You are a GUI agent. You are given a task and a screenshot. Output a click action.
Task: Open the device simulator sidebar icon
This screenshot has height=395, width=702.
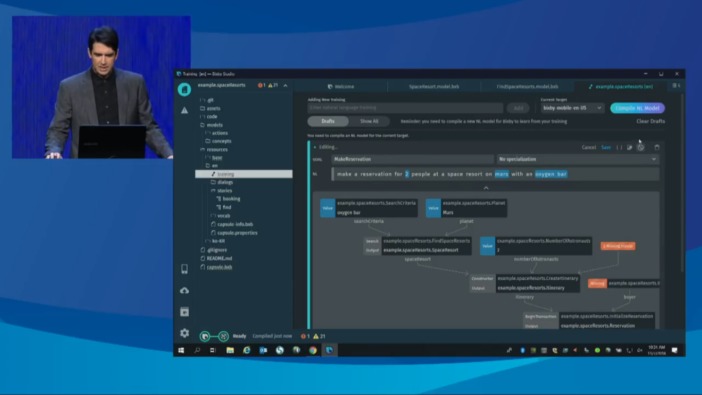[184, 269]
